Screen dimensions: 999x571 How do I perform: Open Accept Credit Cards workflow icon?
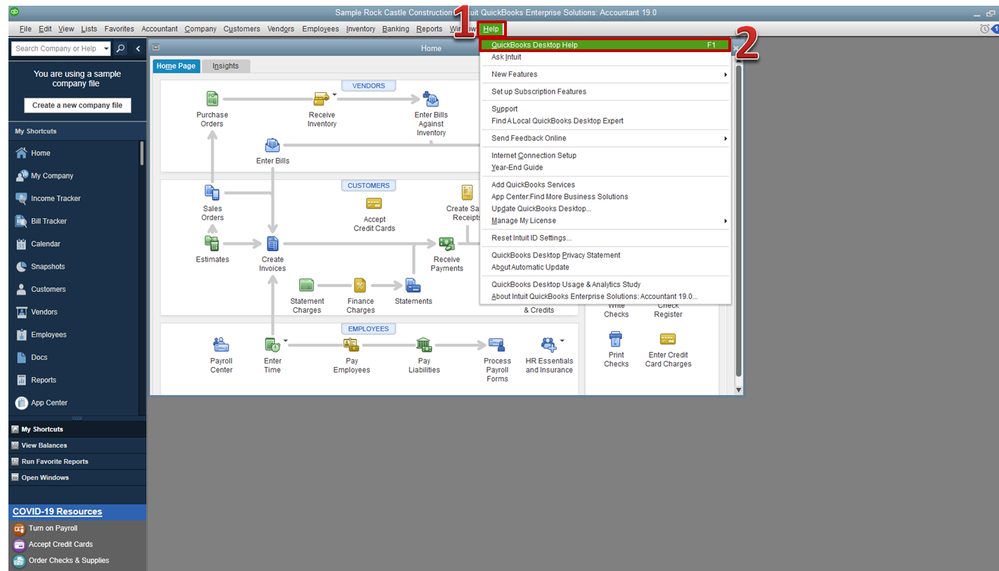tap(374, 204)
